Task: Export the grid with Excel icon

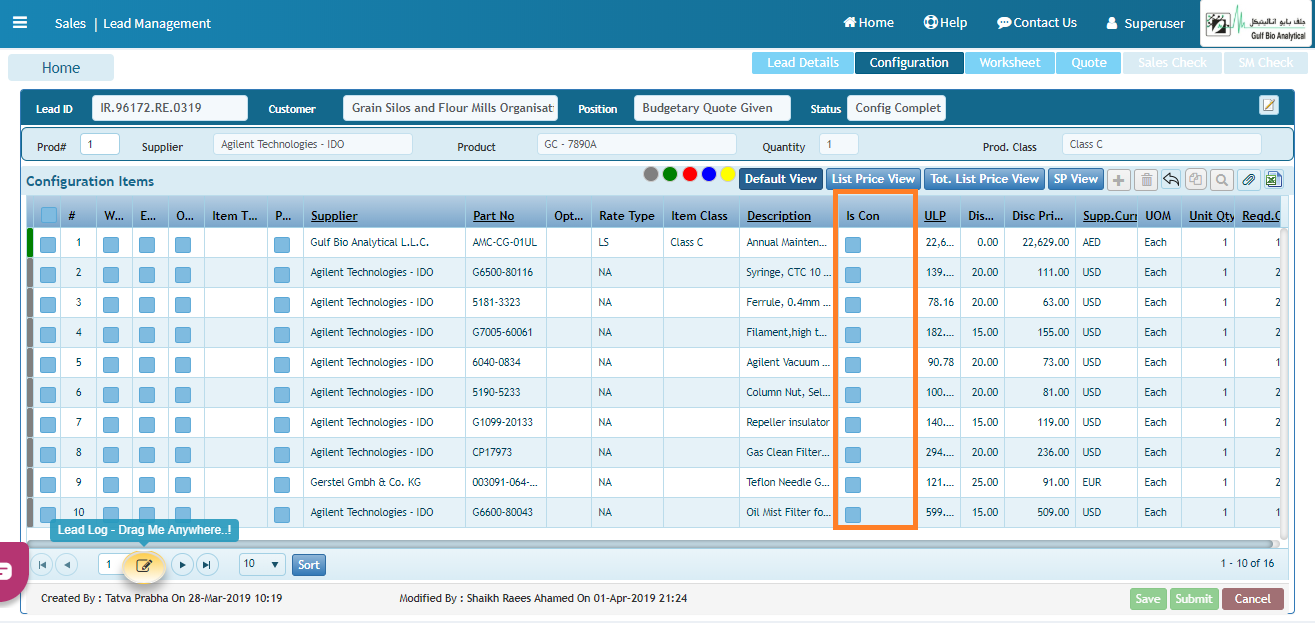Action: 1273,180
